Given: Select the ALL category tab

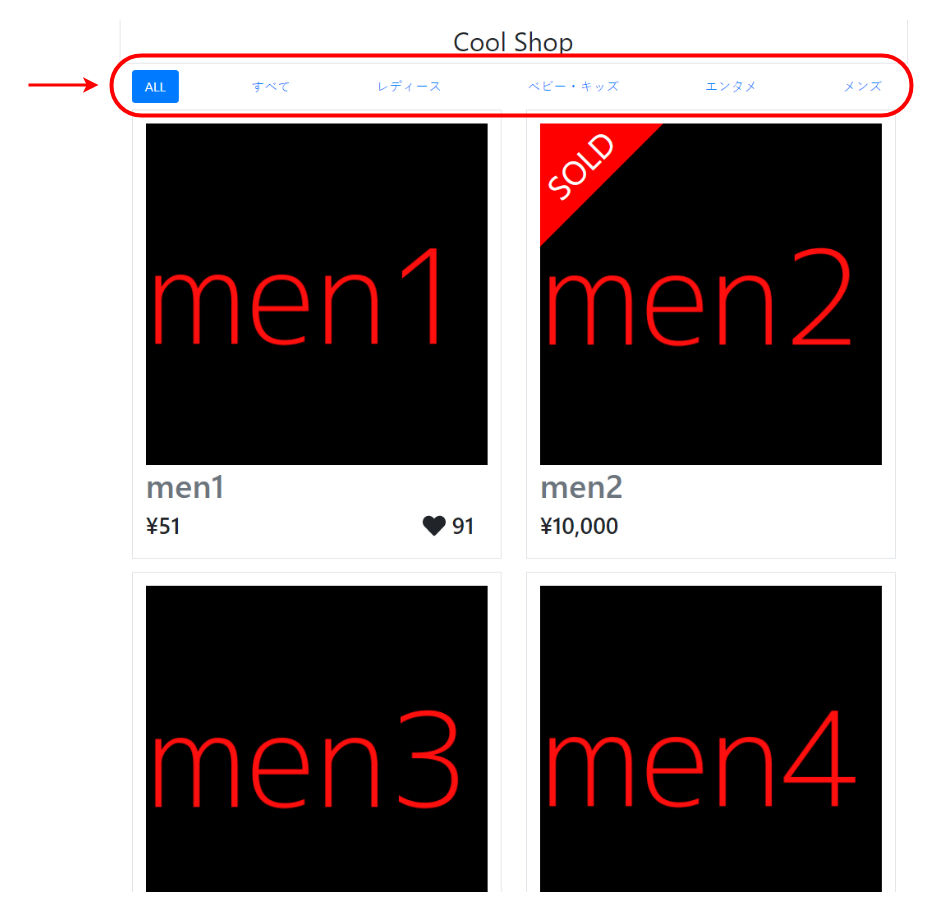Looking at the screenshot, I should click(155, 86).
